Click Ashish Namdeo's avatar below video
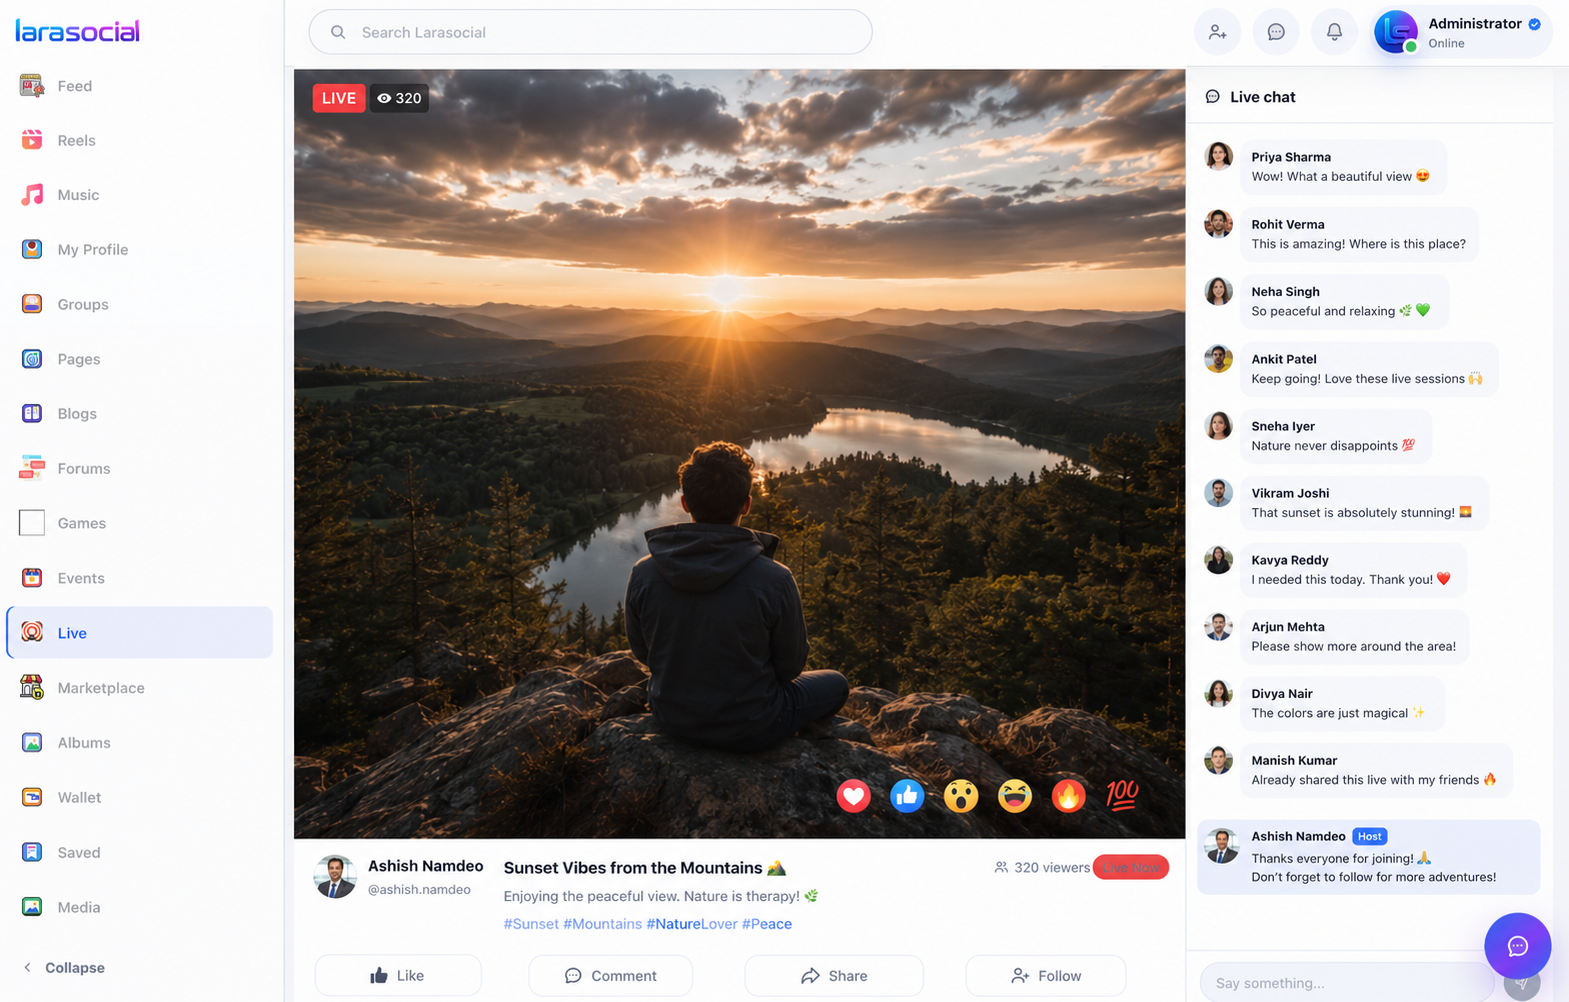1569x1002 pixels. [x=335, y=877]
